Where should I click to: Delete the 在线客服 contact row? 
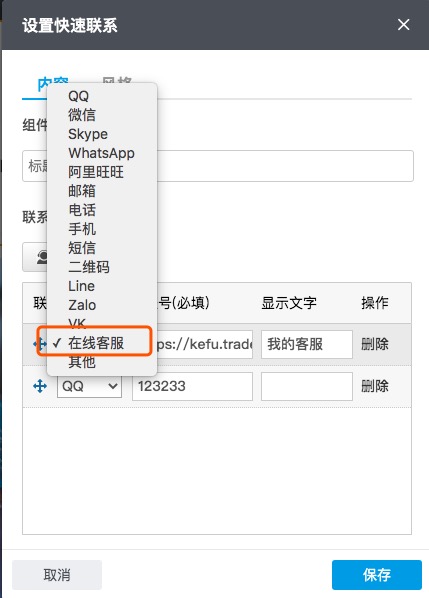(375, 344)
